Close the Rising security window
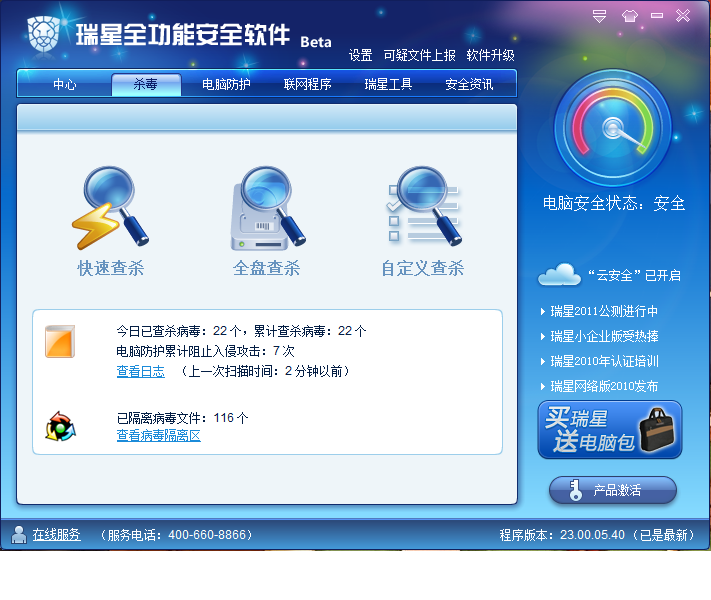 [683, 16]
